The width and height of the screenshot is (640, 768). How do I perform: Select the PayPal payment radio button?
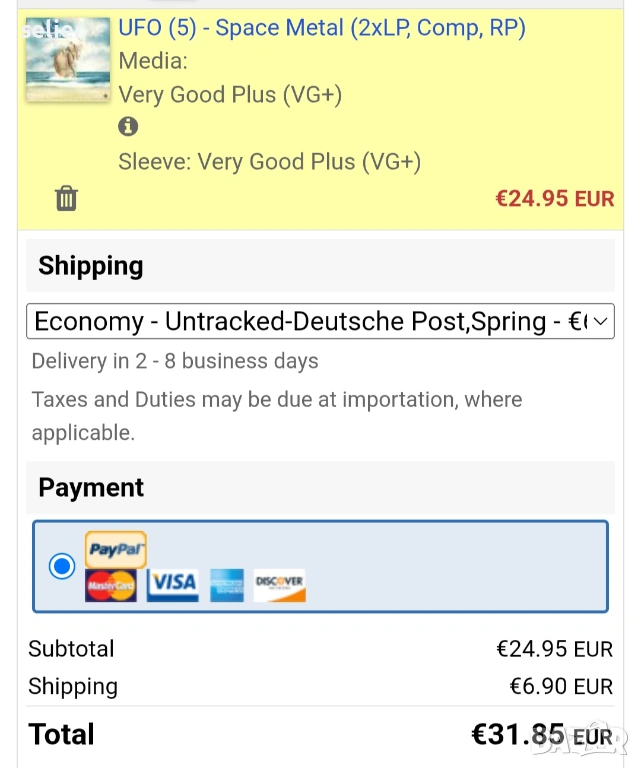(62, 566)
